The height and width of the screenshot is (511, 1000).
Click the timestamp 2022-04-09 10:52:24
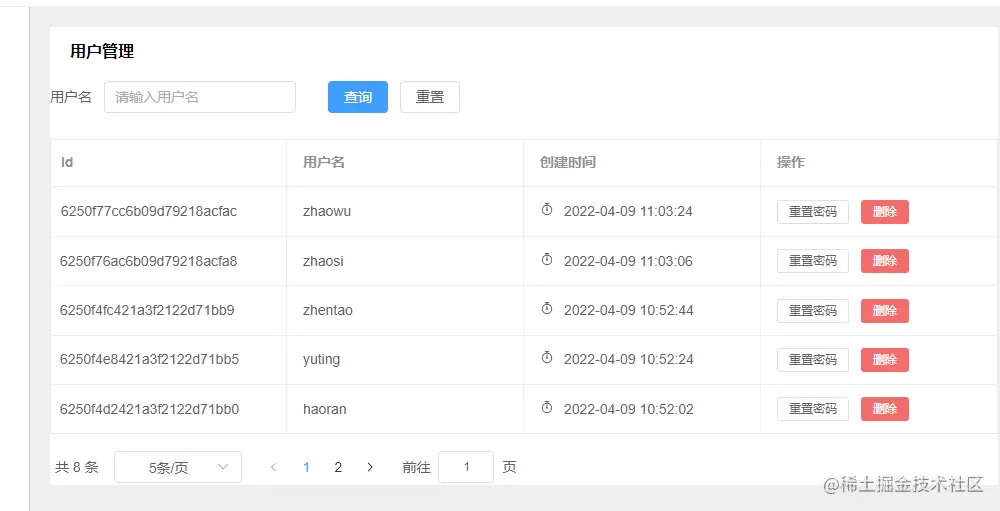tap(629, 359)
